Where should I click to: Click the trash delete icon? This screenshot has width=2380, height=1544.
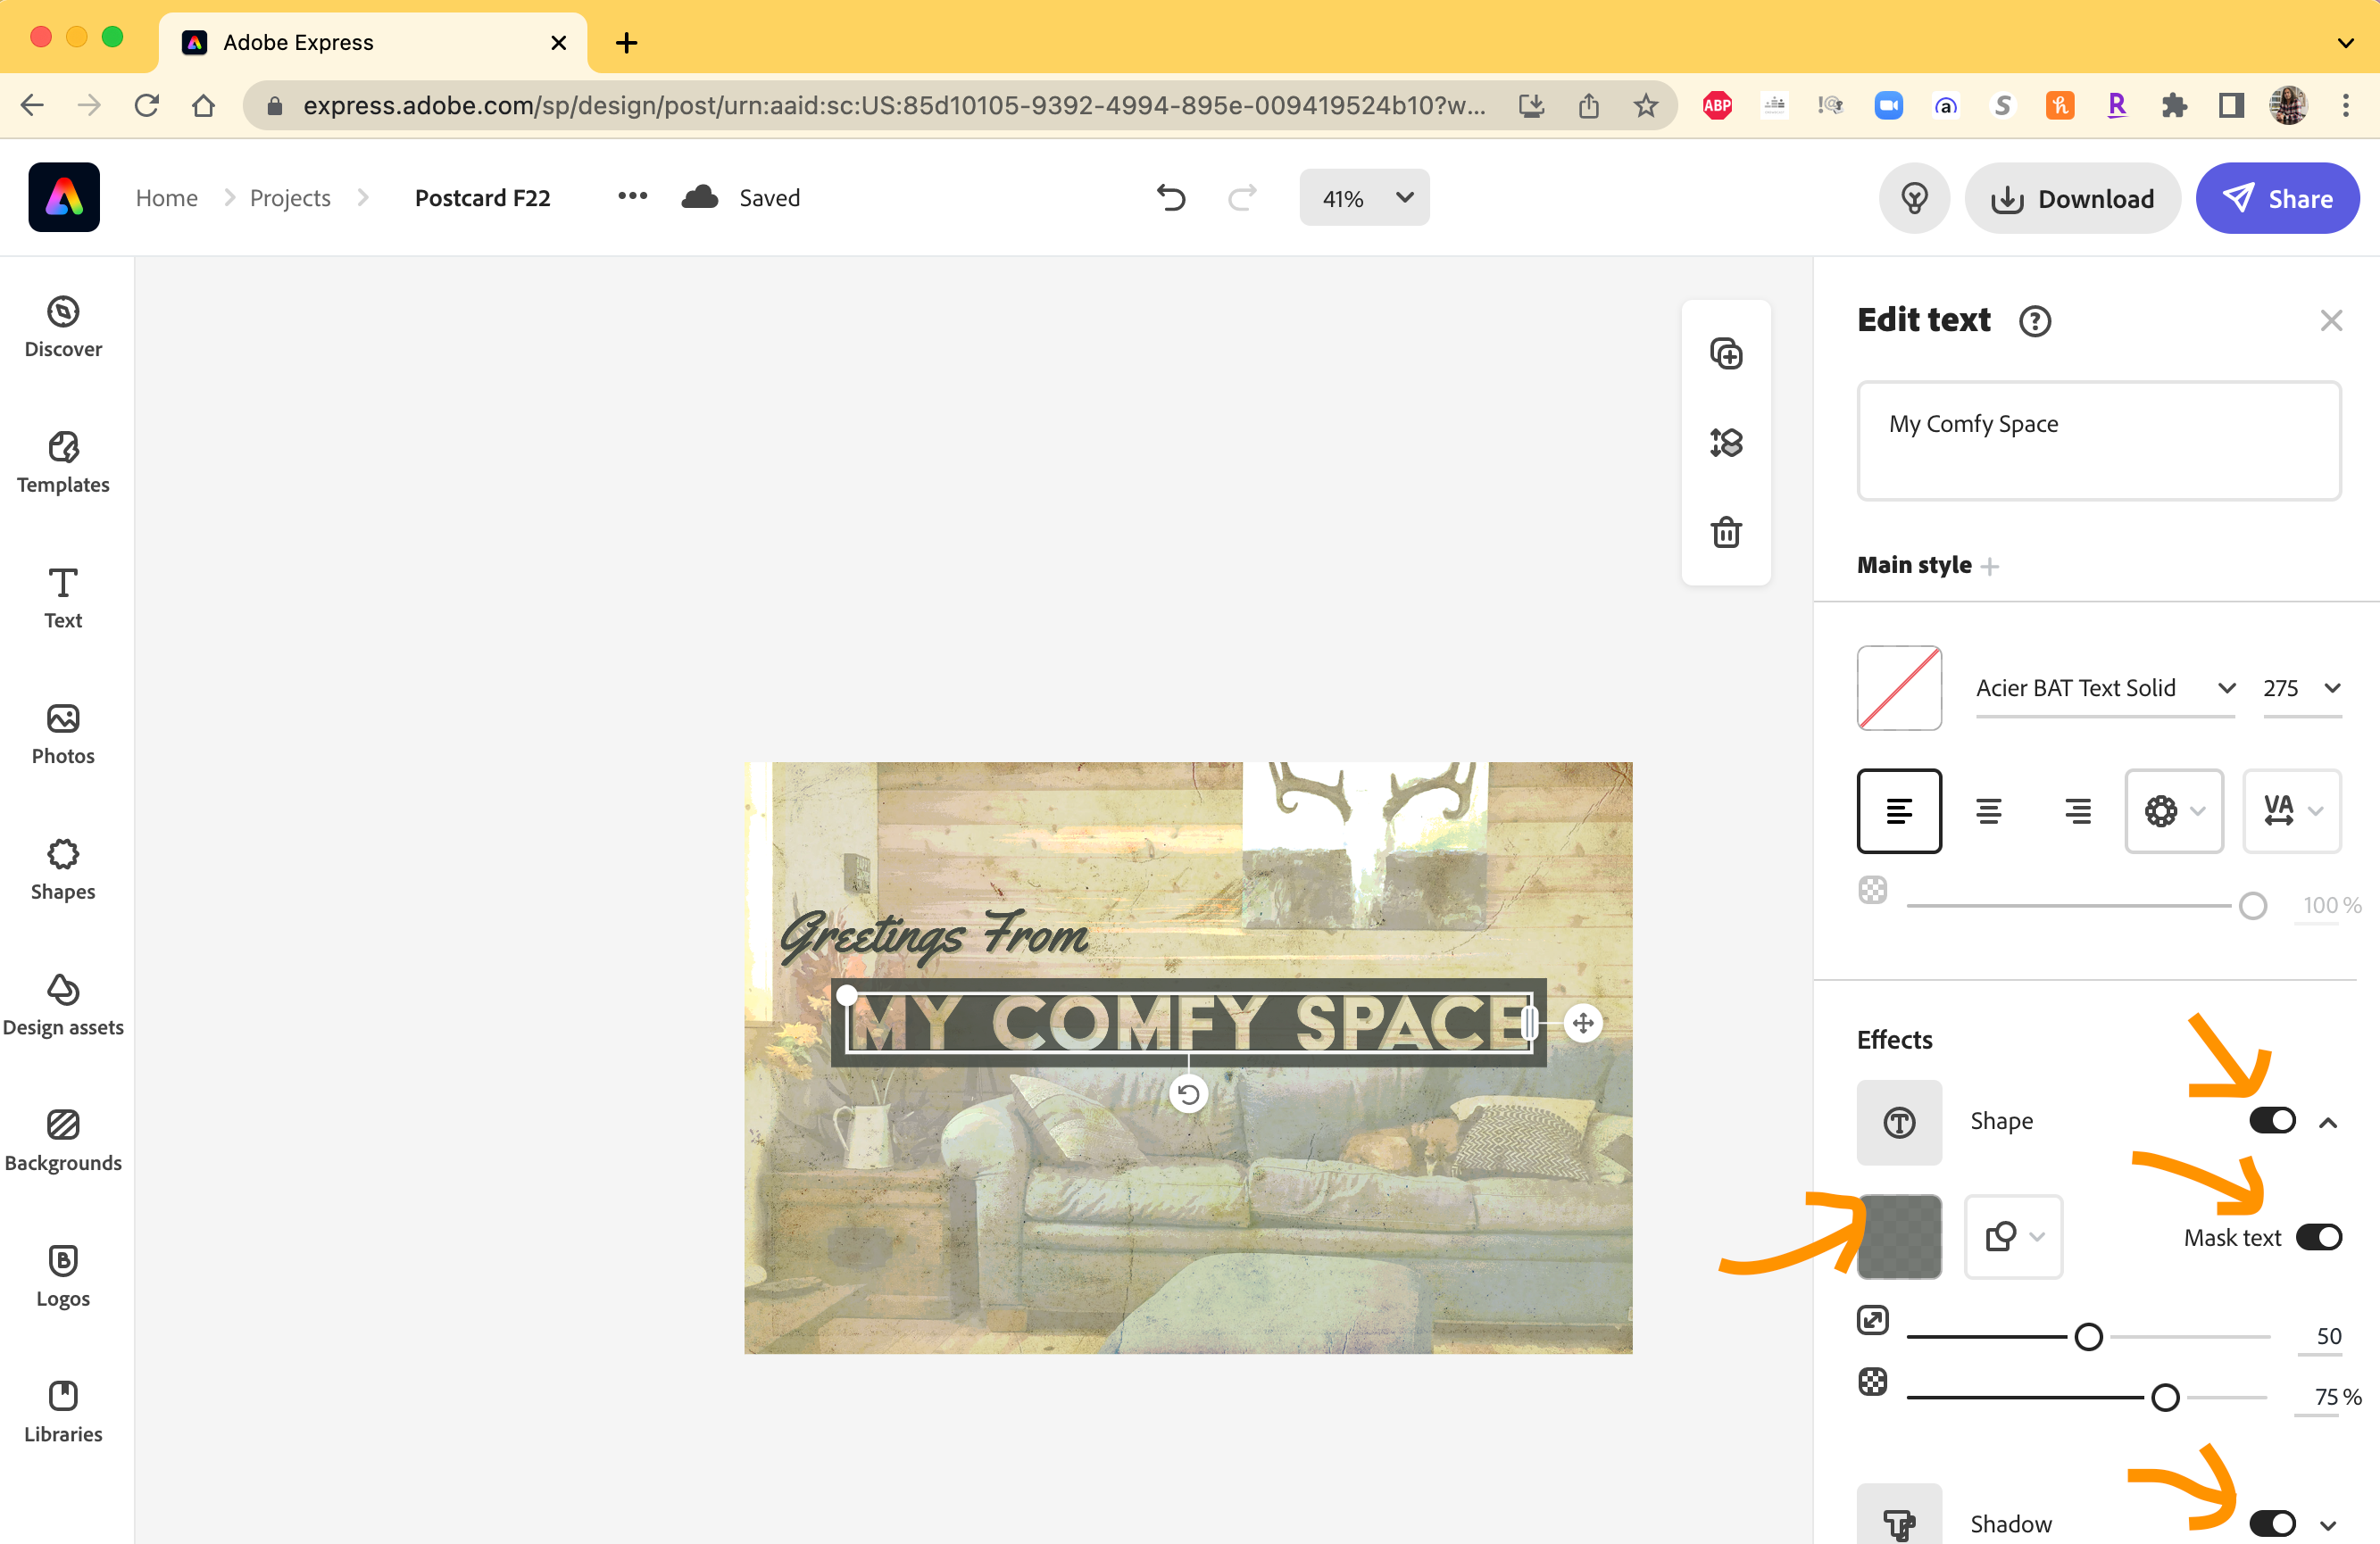1726,532
